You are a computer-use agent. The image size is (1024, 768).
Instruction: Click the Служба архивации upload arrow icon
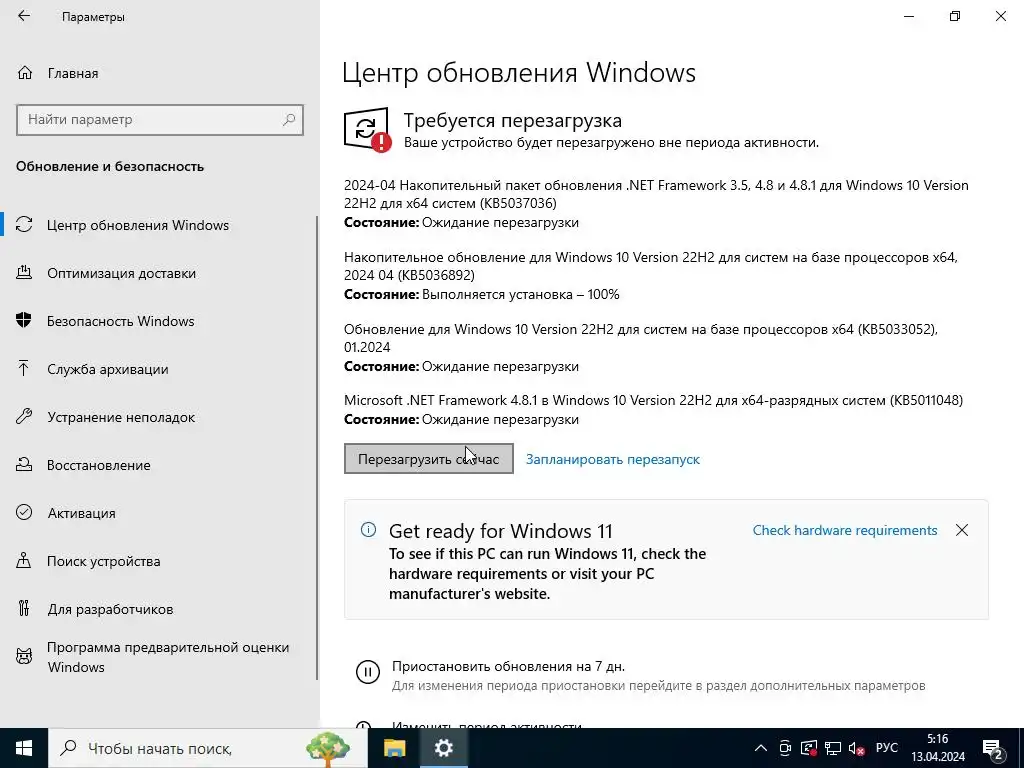[24, 369]
